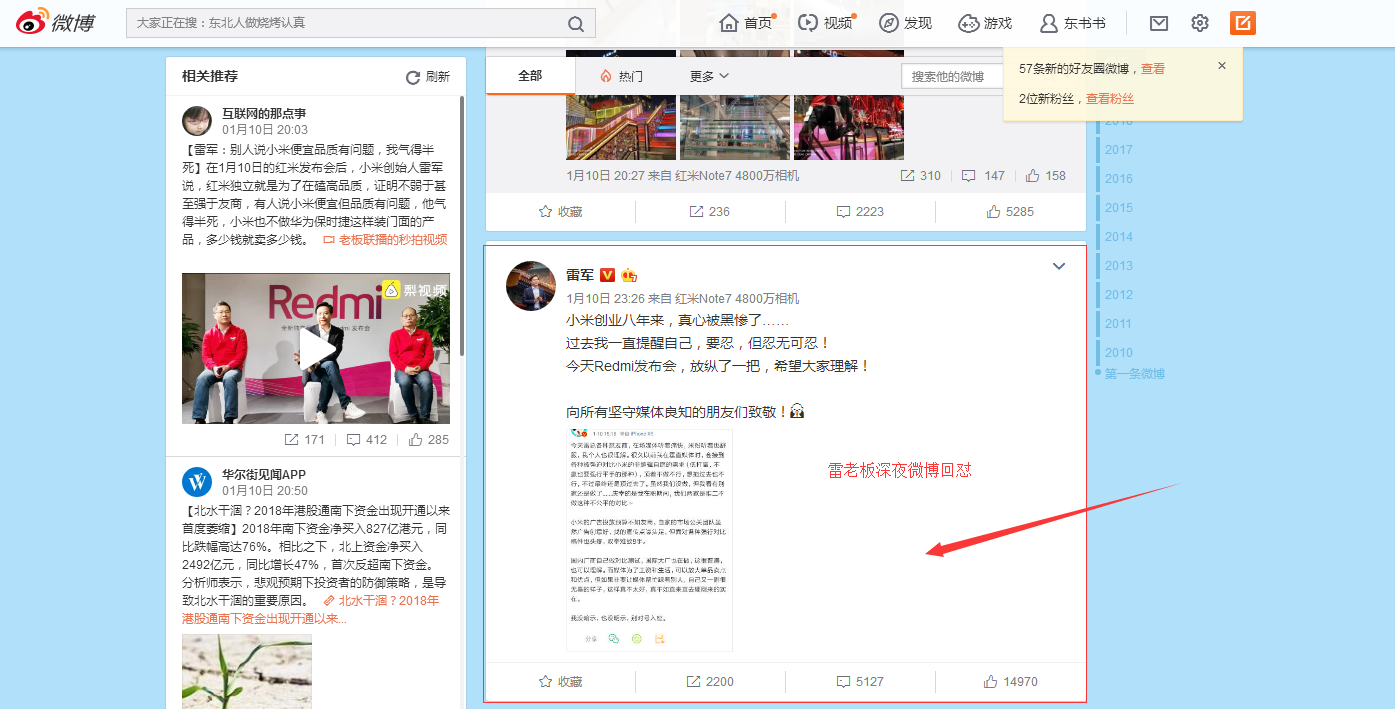Click 收藏 on the post with 5127 comments
This screenshot has height=709, width=1395.
tap(560, 682)
